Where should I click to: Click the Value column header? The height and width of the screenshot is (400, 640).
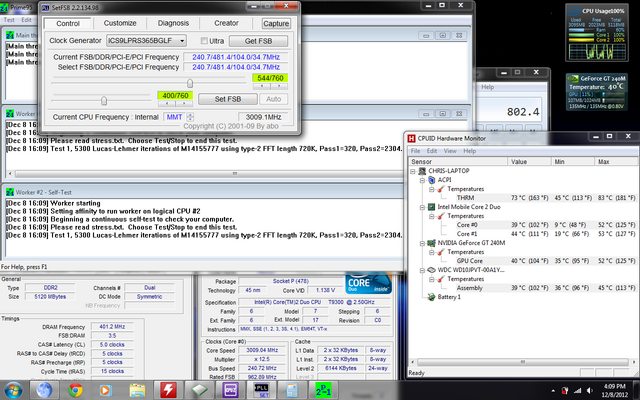(529, 162)
